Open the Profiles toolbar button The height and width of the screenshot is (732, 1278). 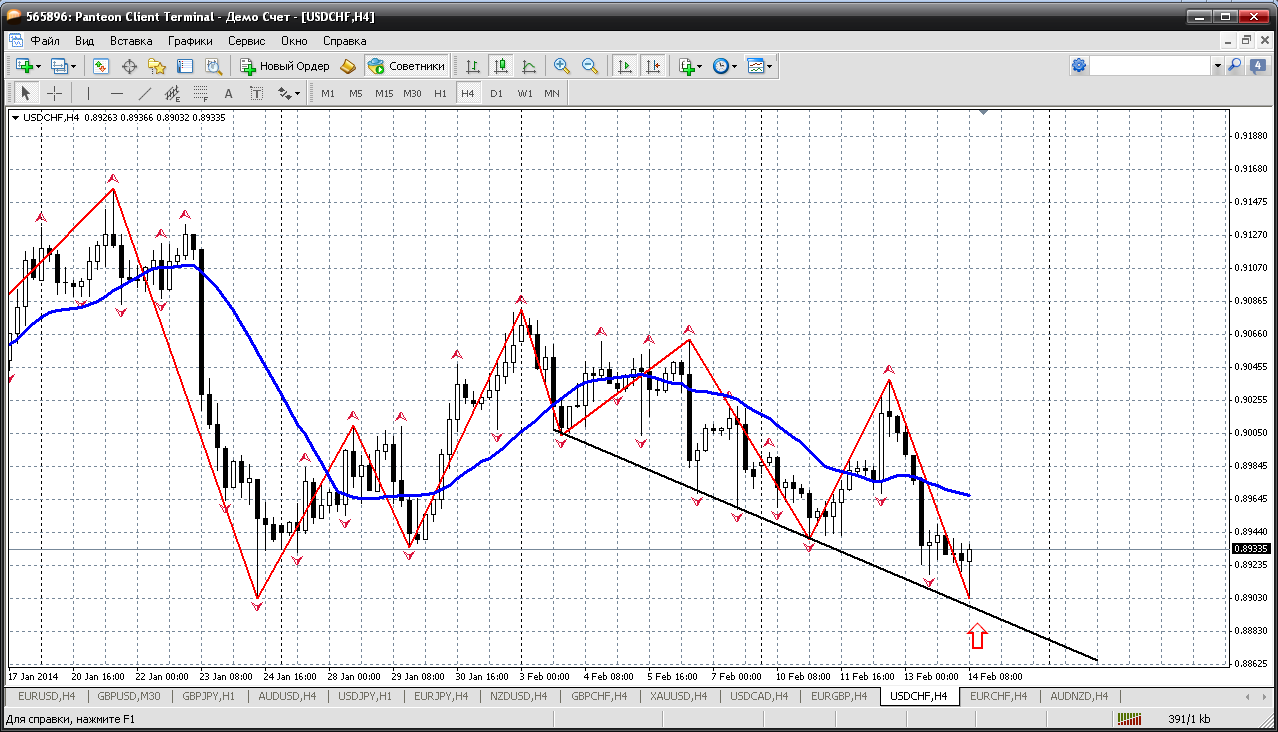[59, 66]
